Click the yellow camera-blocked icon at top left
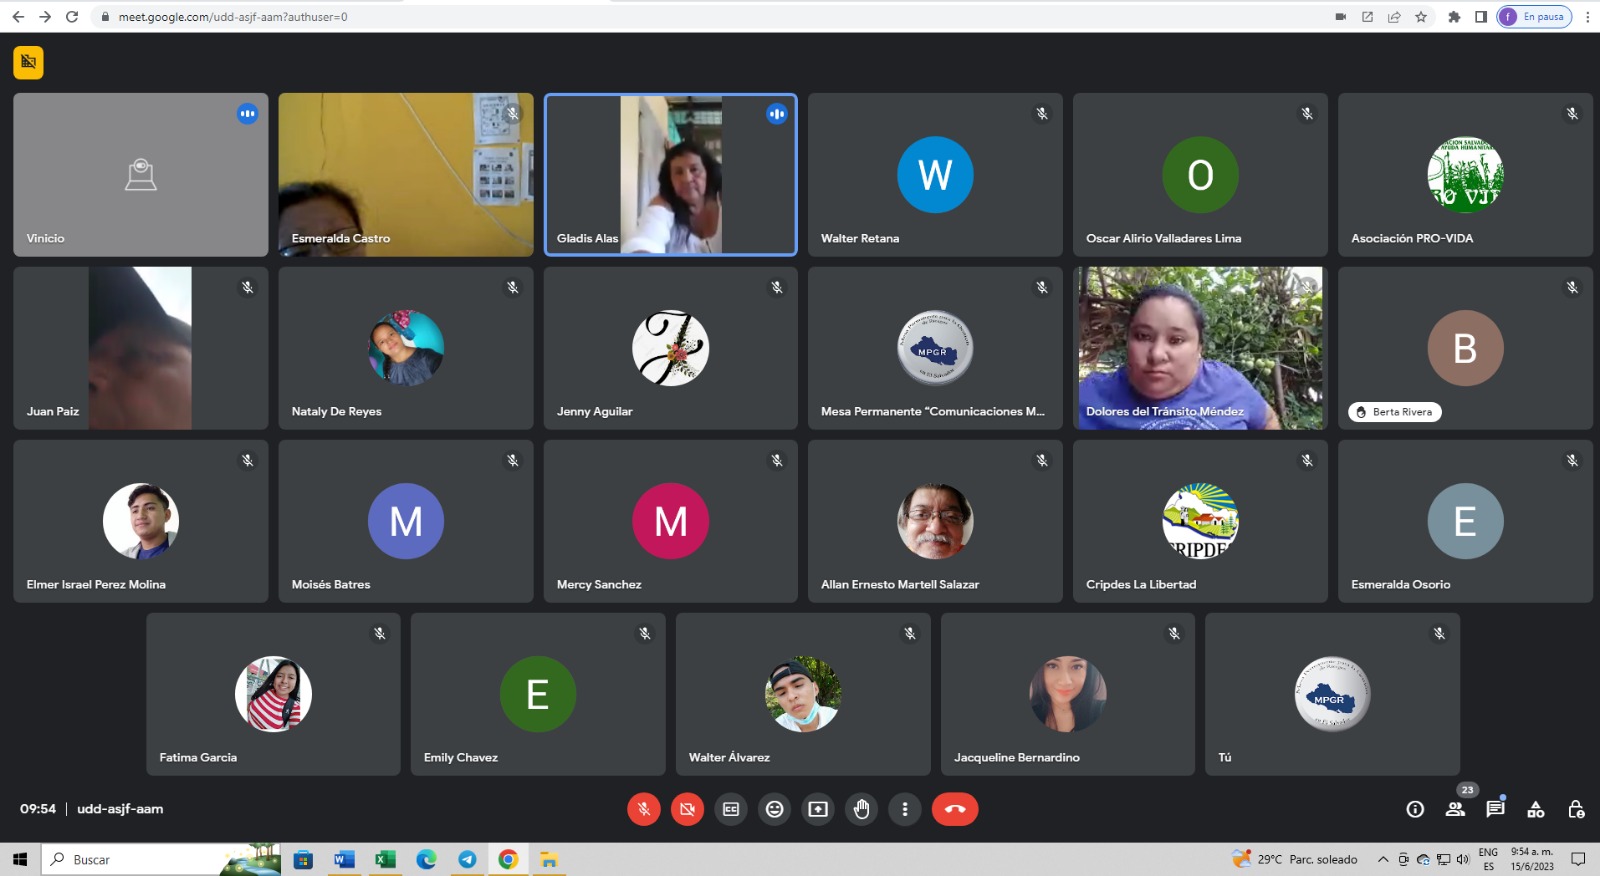Viewport: 1600px width, 876px height. point(28,62)
